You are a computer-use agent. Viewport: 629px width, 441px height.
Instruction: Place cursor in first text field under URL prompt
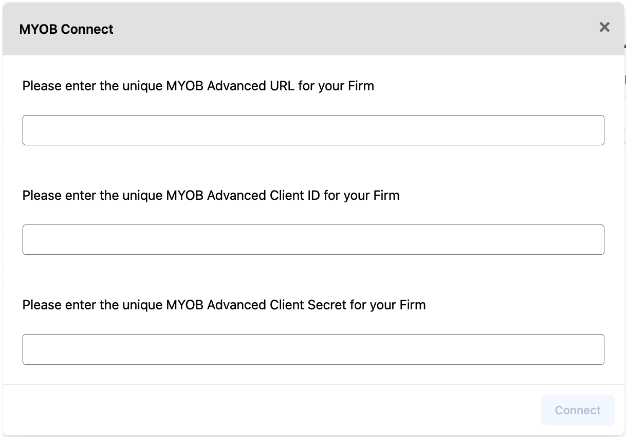pyautogui.click(x=313, y=130)
